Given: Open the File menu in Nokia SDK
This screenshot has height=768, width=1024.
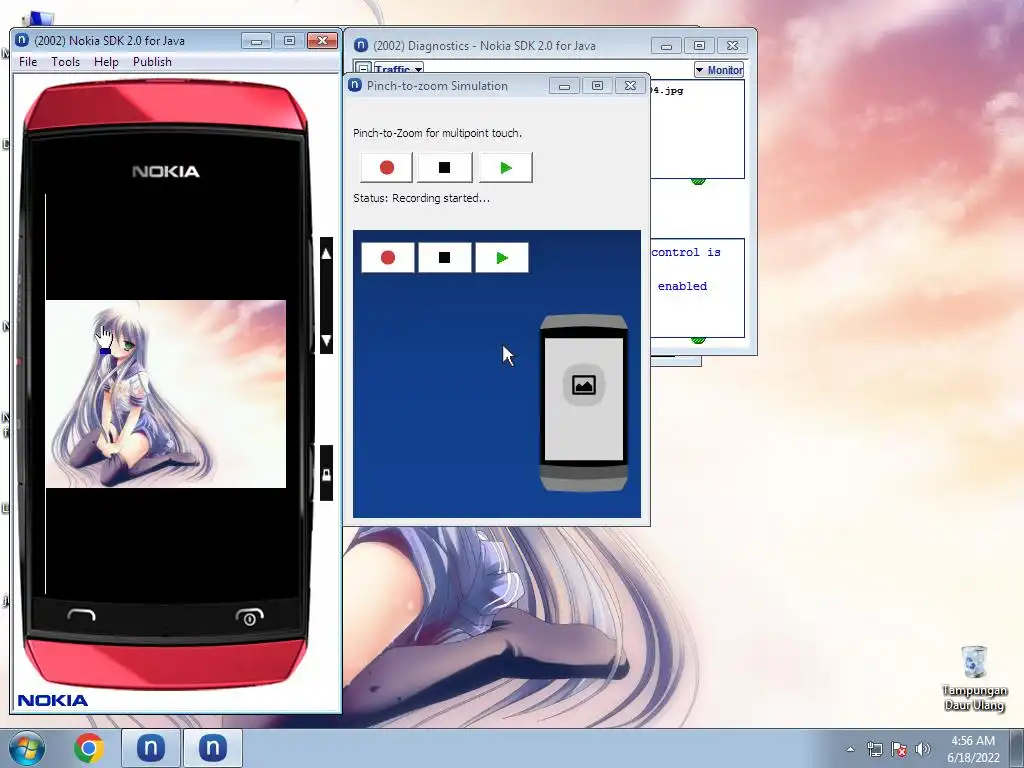Looking at the screenshot, I should pos(28,61).
